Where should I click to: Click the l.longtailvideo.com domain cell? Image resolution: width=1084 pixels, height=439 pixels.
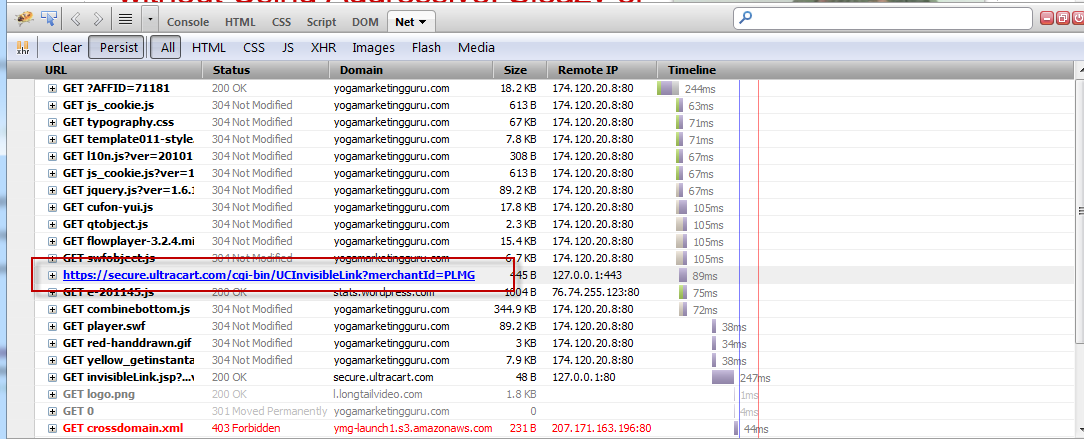[x=377, y=394]
